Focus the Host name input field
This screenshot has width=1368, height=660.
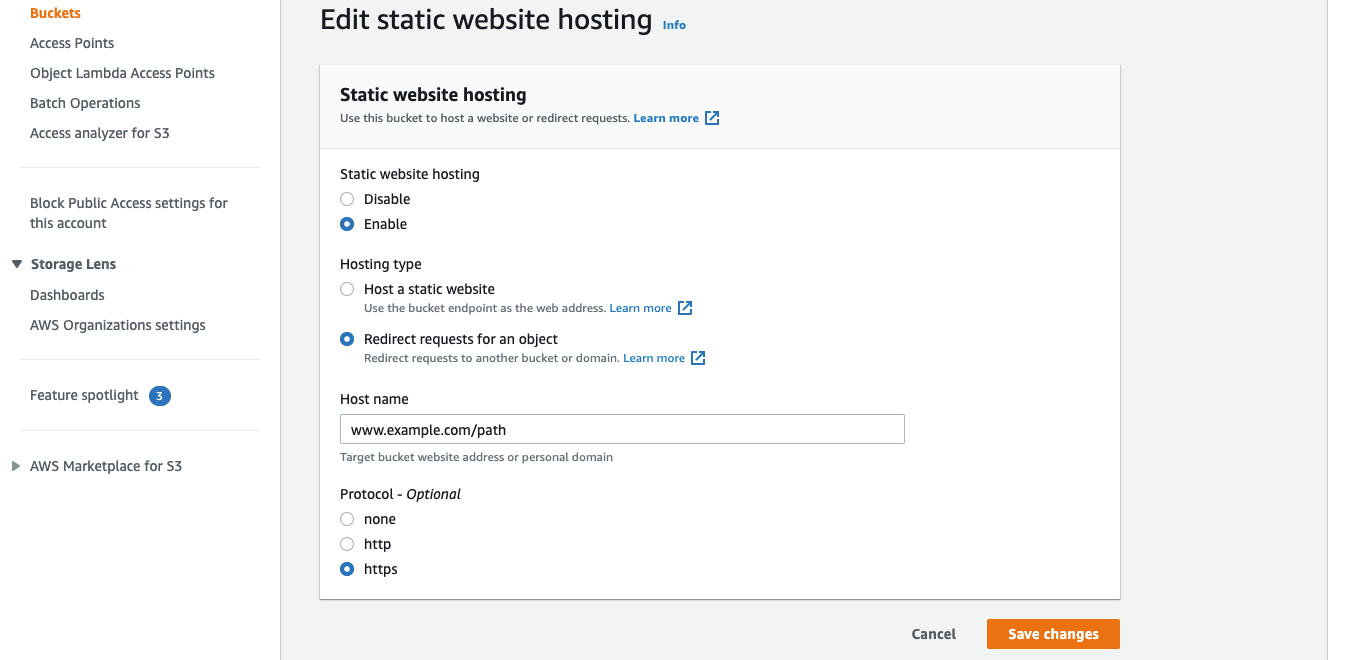coord(622,430)
